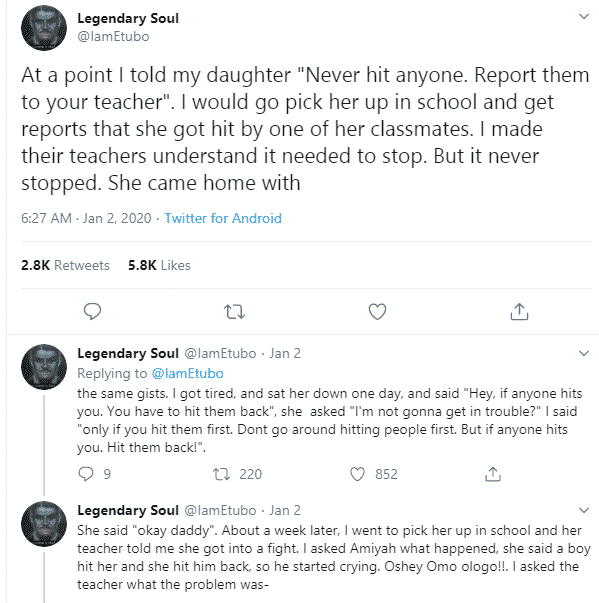599x603 pixels.
Task: Click the Legendary Soul name on main tweet
Action: pyautogui.click(x=128, y=18)
